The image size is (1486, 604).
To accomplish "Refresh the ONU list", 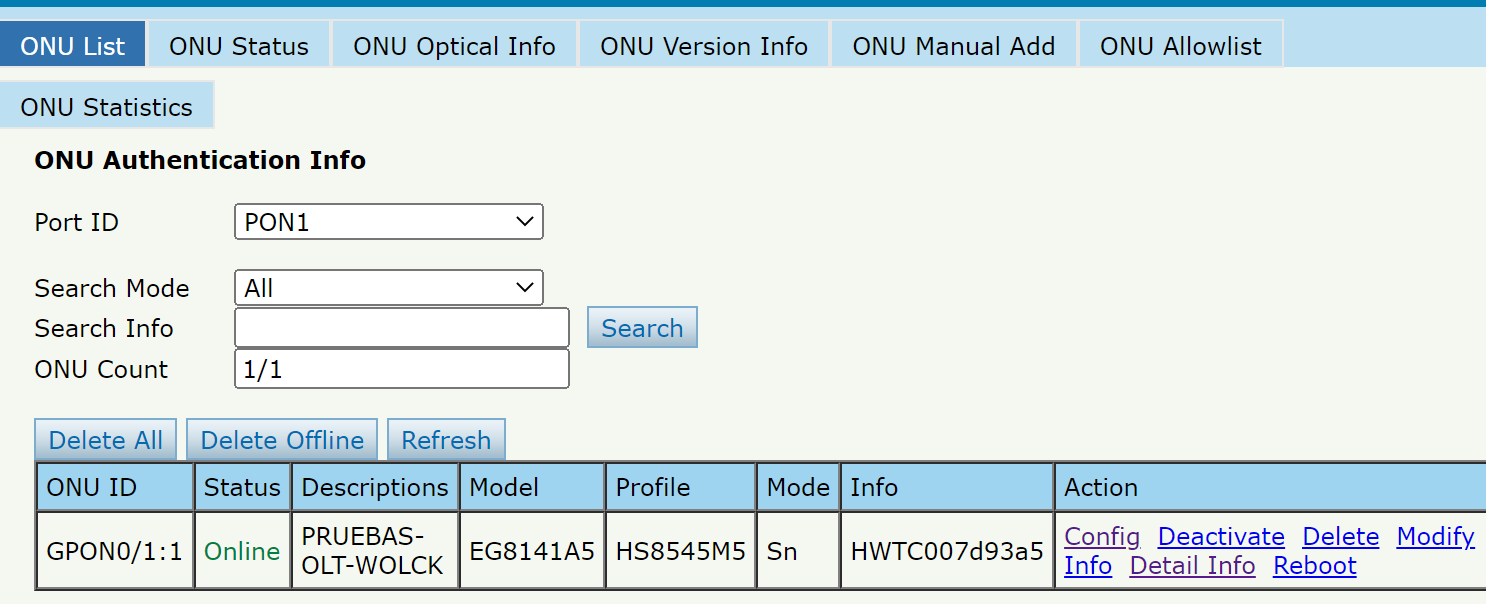I will [x=446, y=440].
